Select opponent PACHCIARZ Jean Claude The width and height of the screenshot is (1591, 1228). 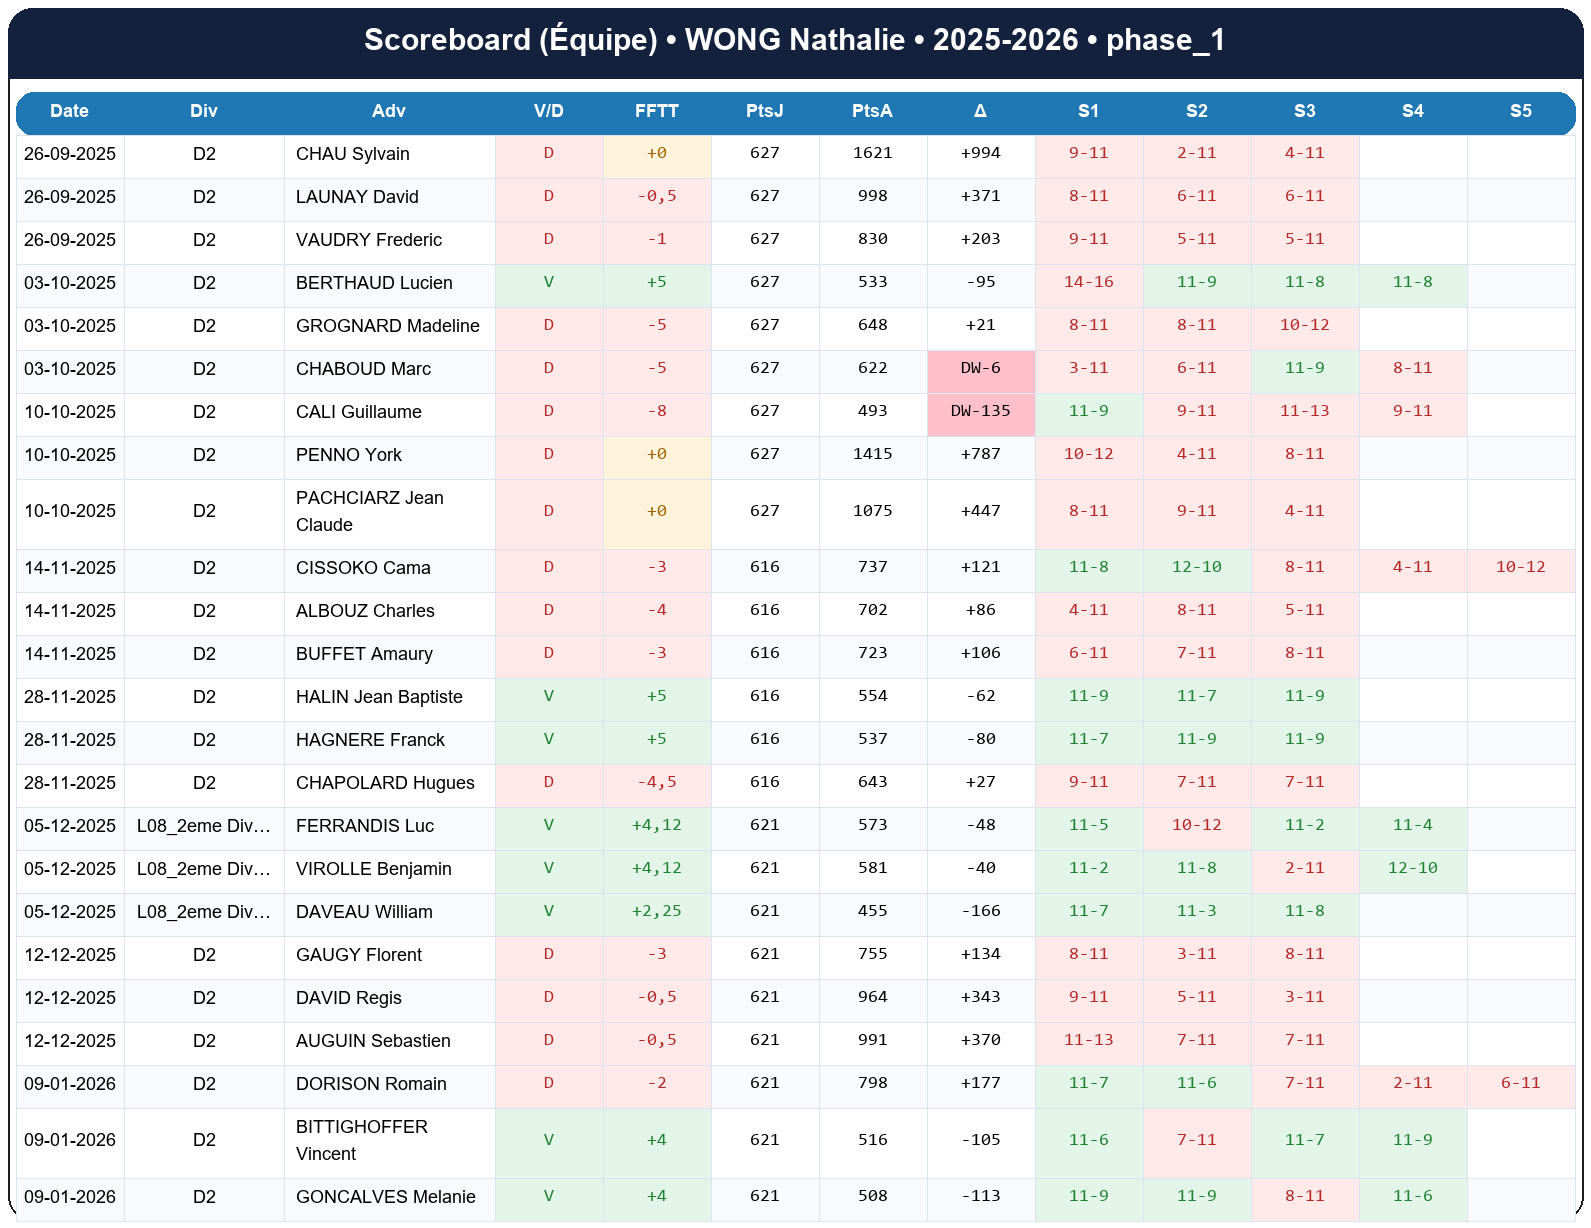tap(369, 511)
